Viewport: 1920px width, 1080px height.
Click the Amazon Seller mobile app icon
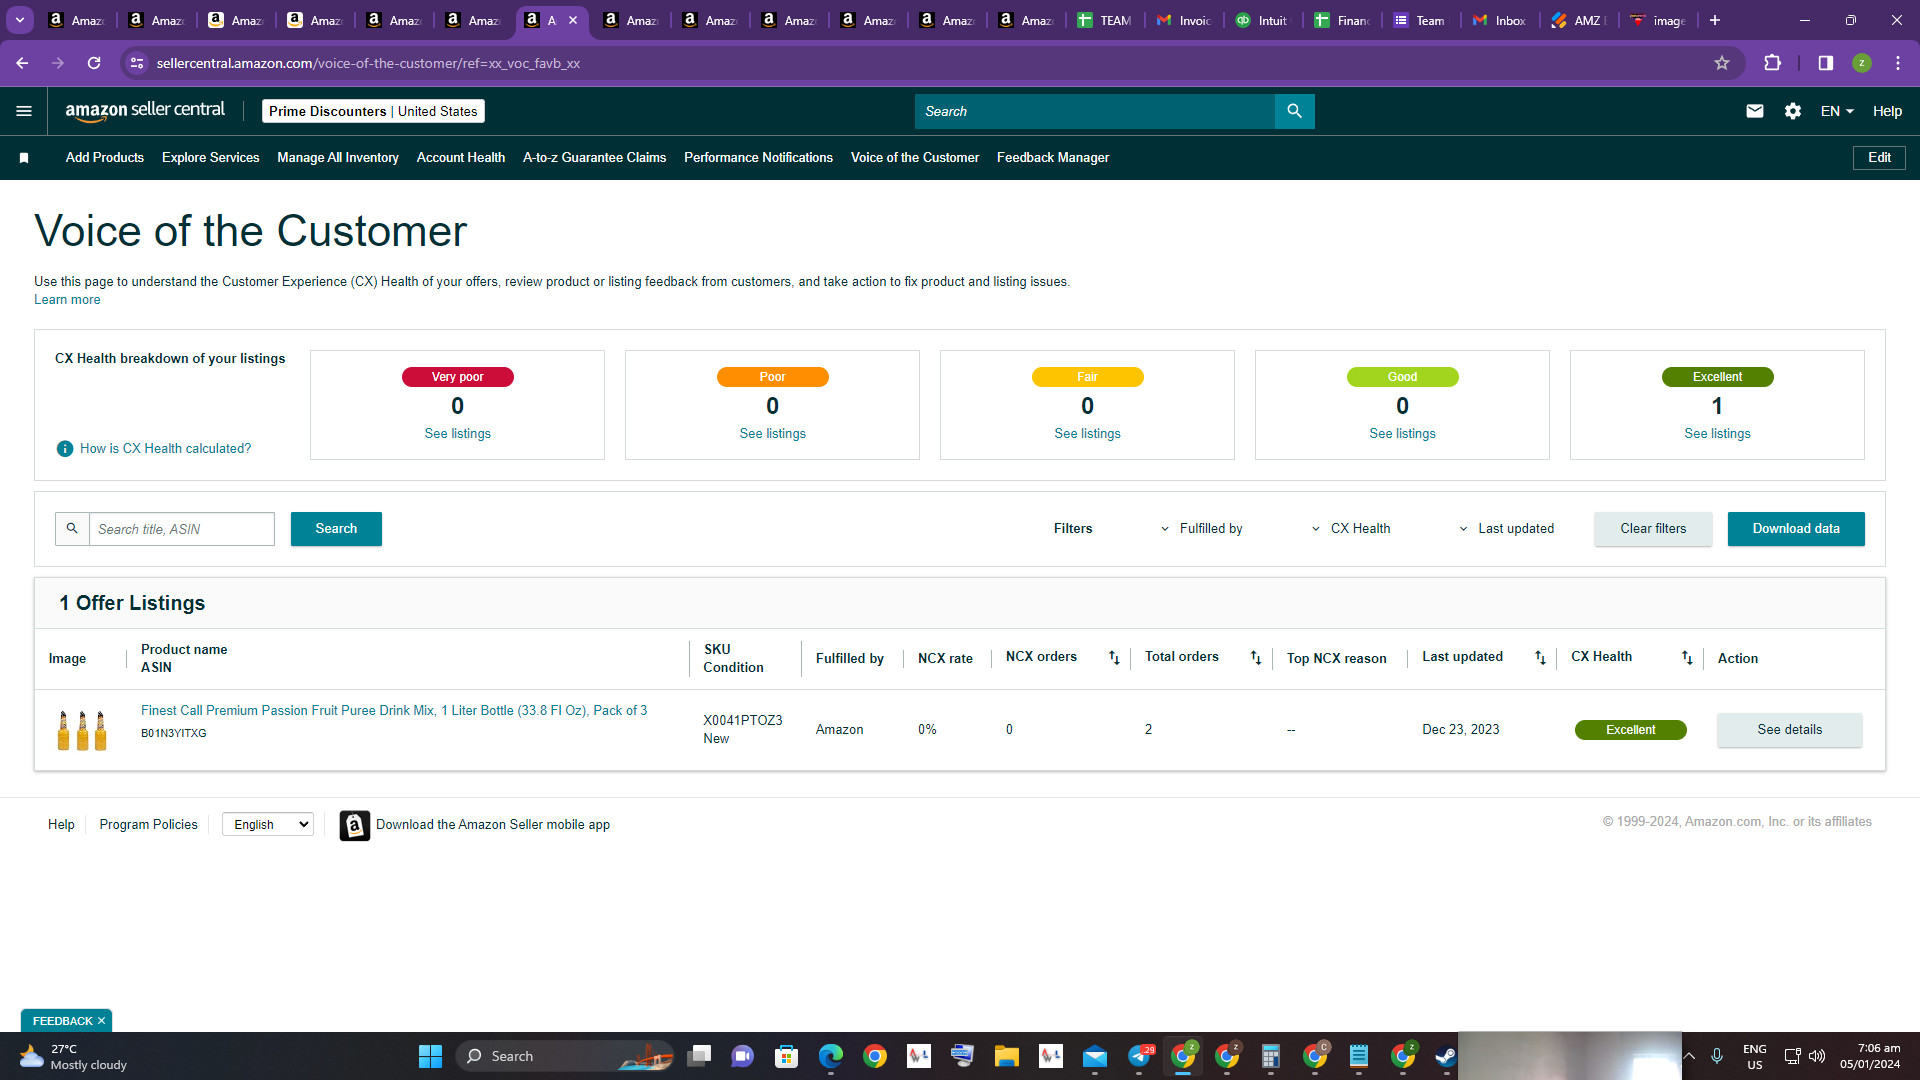(354, 825)
